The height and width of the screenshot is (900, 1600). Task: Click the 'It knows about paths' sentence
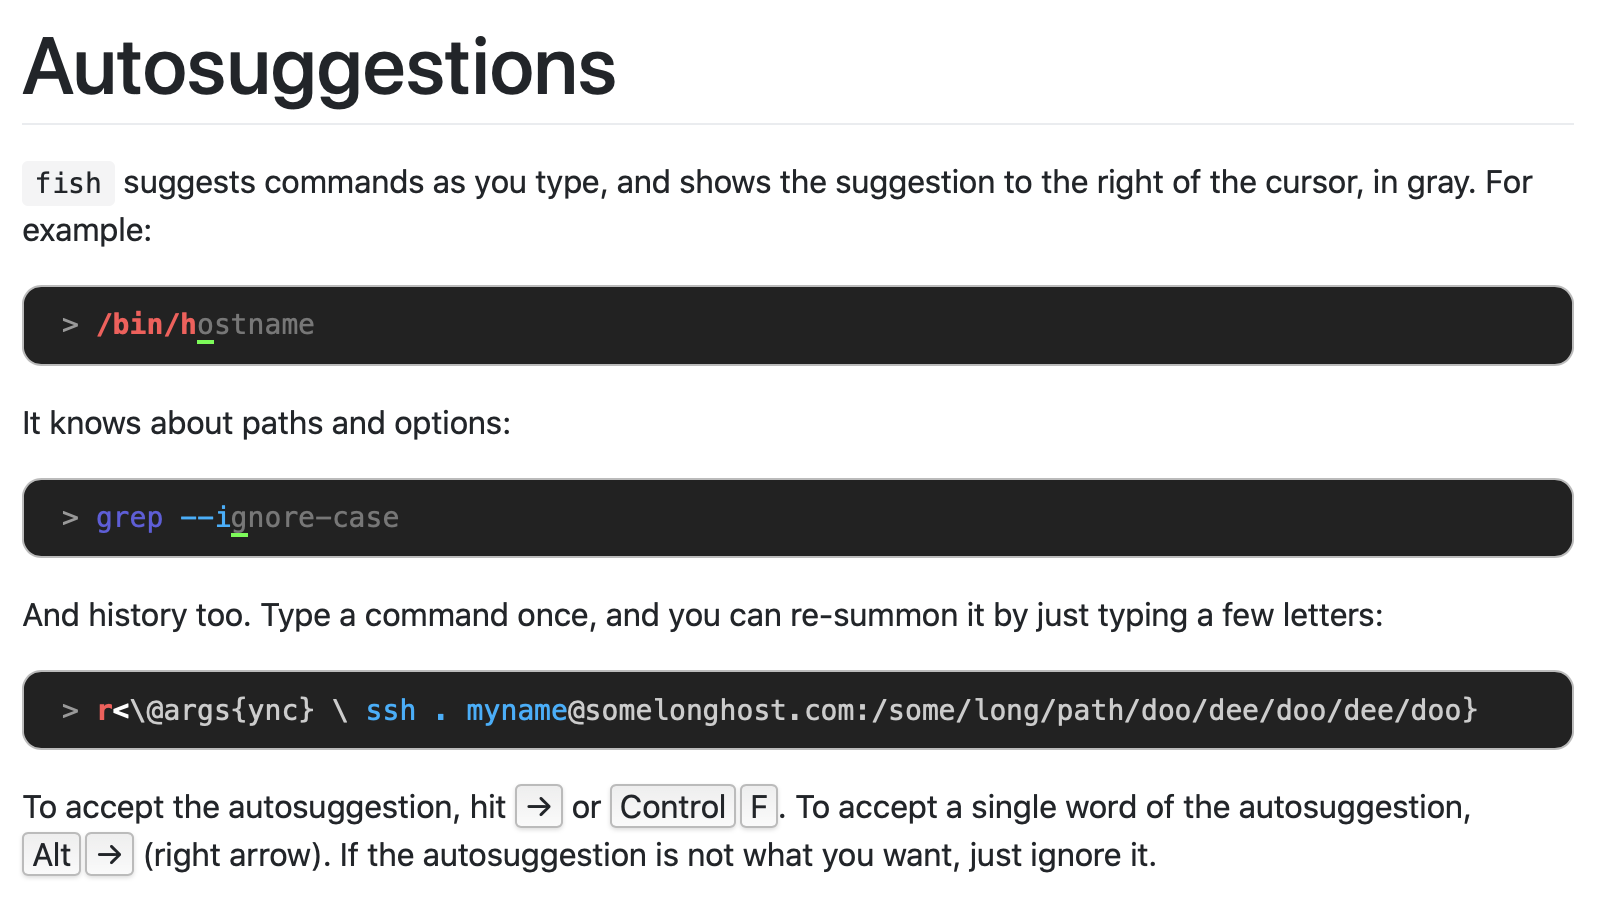(266, 423)
